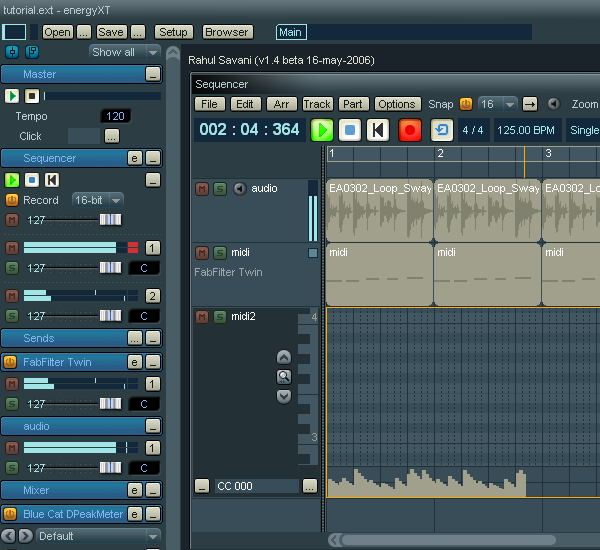Click the red record button
The image size is (600, 550).
[x=410, y=130]
